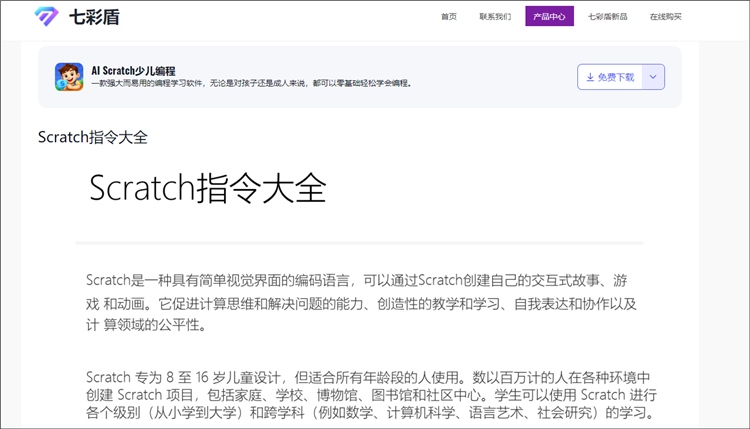The height and width of the screenshot is (429, 750).
Task: Click the large Scratch指令大全 page title
Action: point(208,188)
